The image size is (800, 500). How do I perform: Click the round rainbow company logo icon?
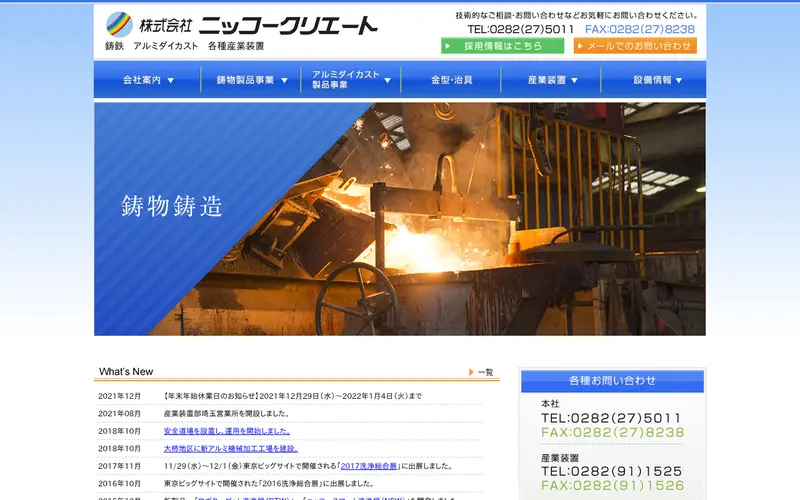click(119, 24)
